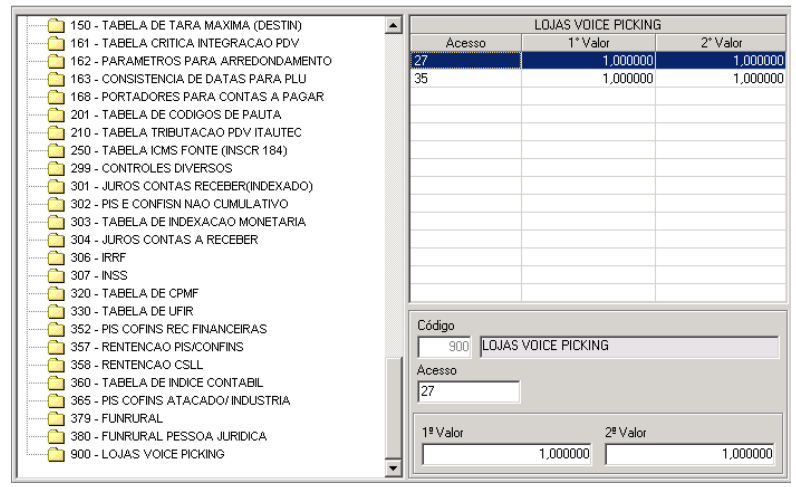Image resolution: width=796 pixels, height=487 pixels.
Task: Click folder icon of 330 - TABELA DE UFIR
Action: point(56,311)
